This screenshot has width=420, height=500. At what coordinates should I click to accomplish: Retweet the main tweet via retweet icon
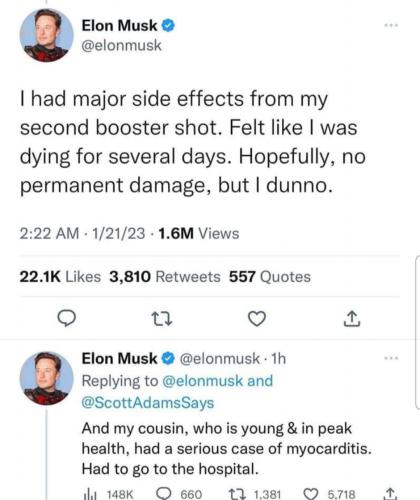click(162, 319)
